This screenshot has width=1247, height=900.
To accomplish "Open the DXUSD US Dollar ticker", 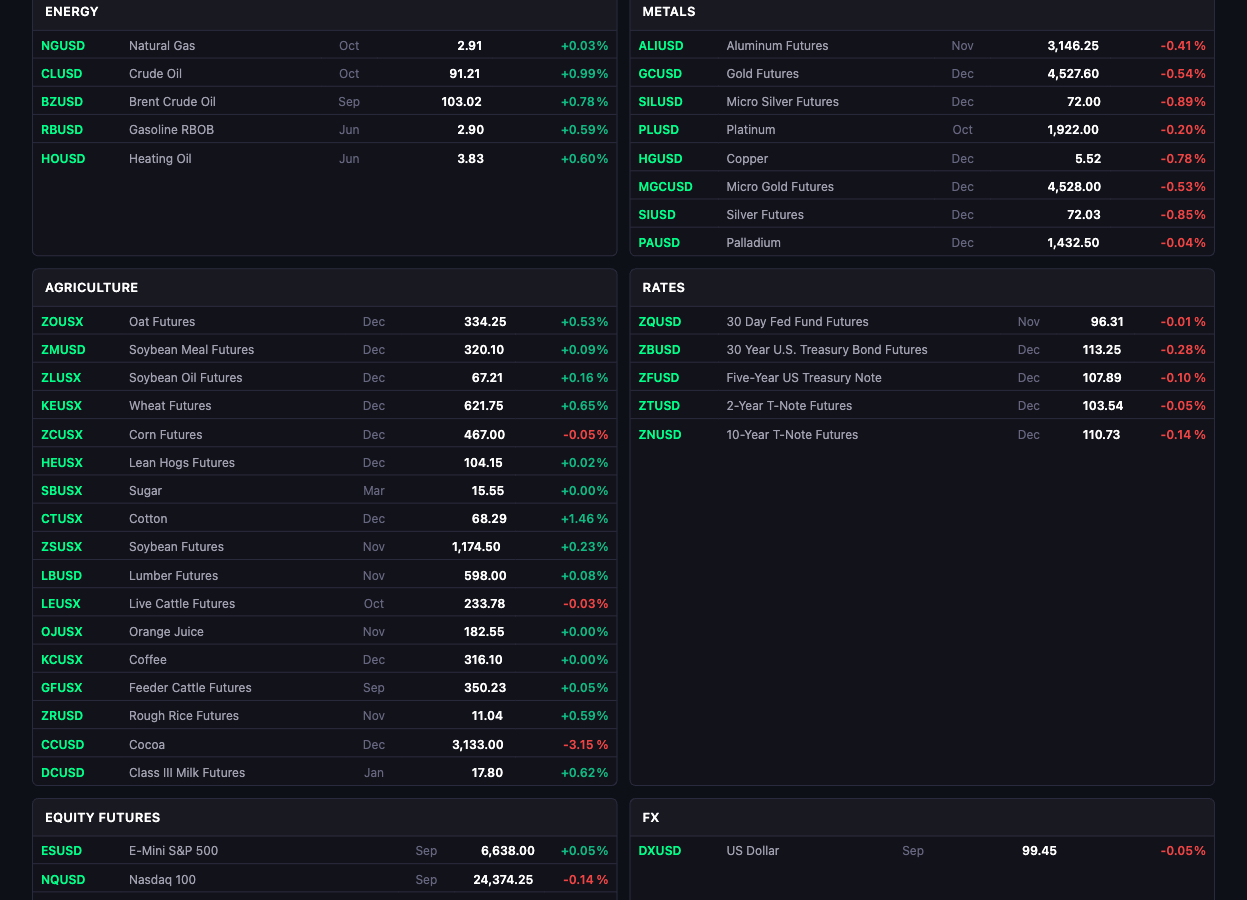I will click(660, 850).
